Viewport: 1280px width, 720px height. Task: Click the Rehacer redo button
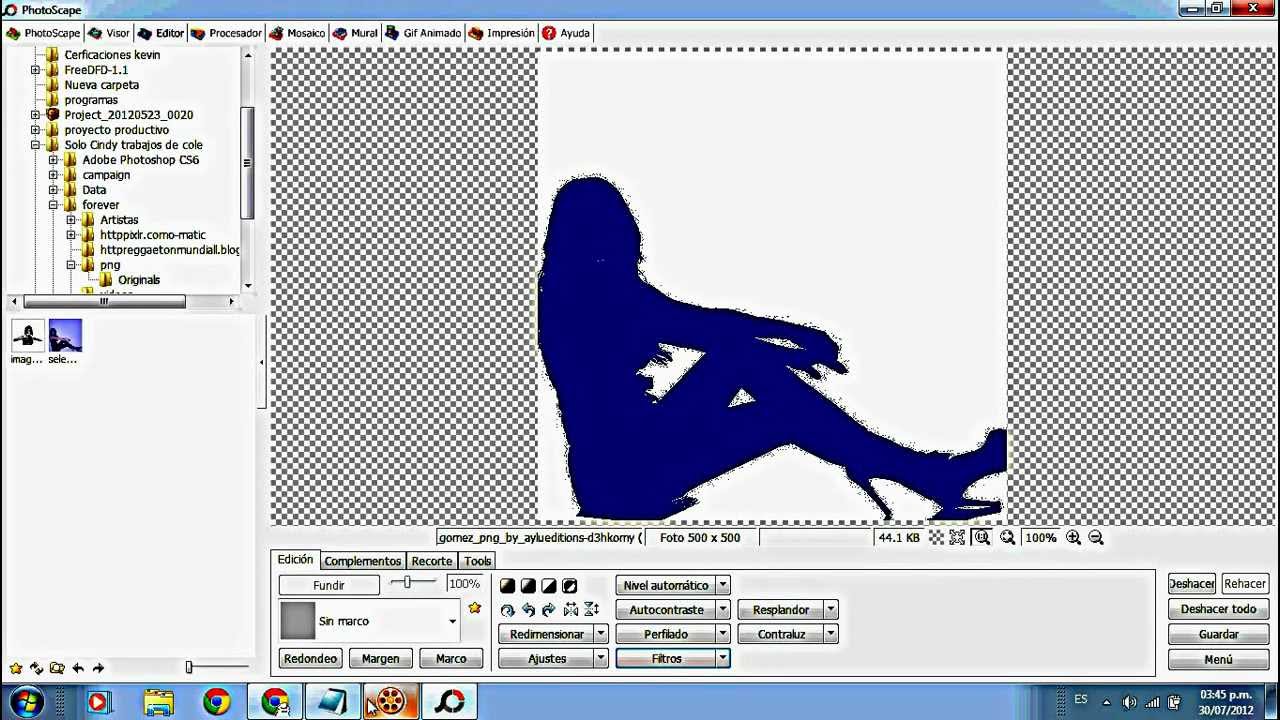1245,584
